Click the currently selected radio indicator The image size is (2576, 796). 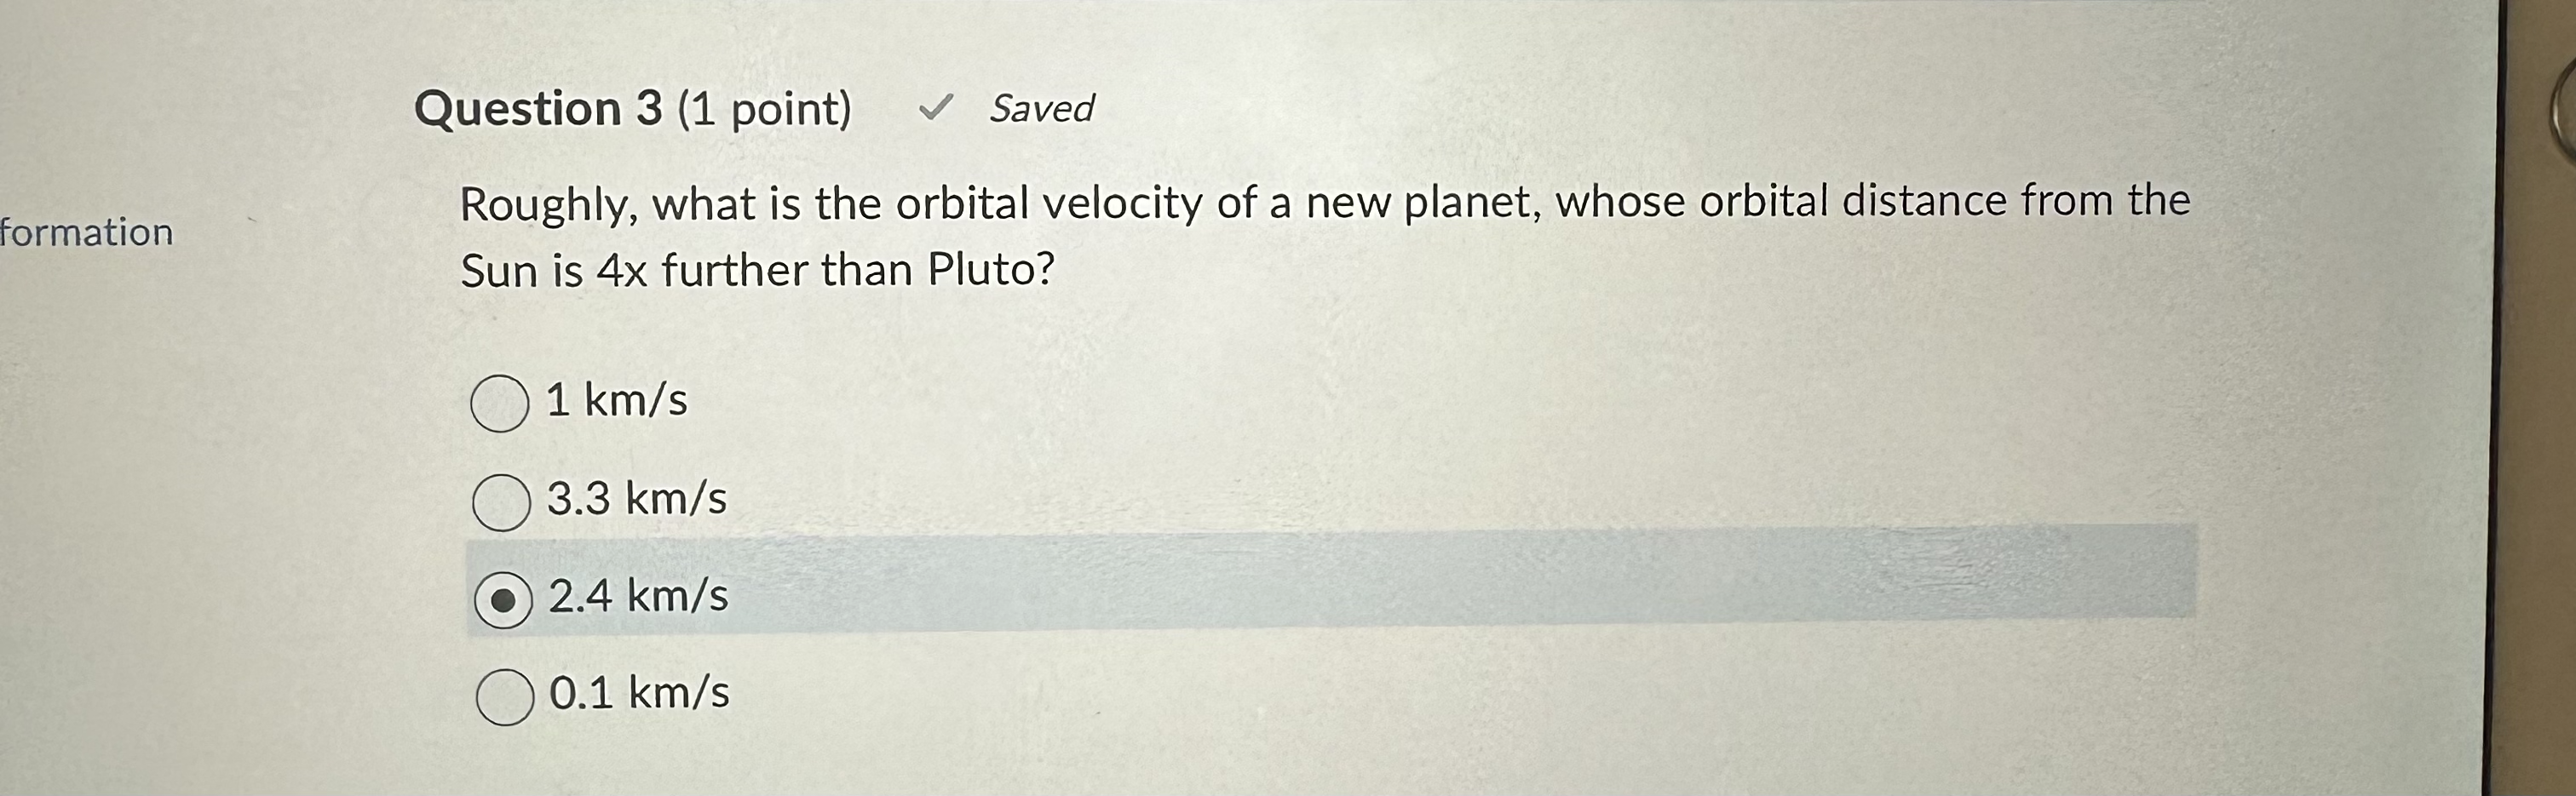tap(504, 601)
